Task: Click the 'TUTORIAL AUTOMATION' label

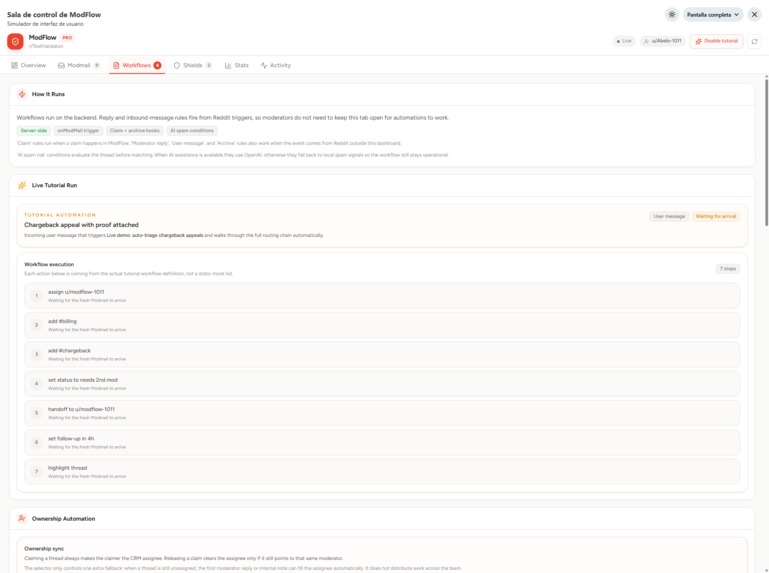Action: 60,215
